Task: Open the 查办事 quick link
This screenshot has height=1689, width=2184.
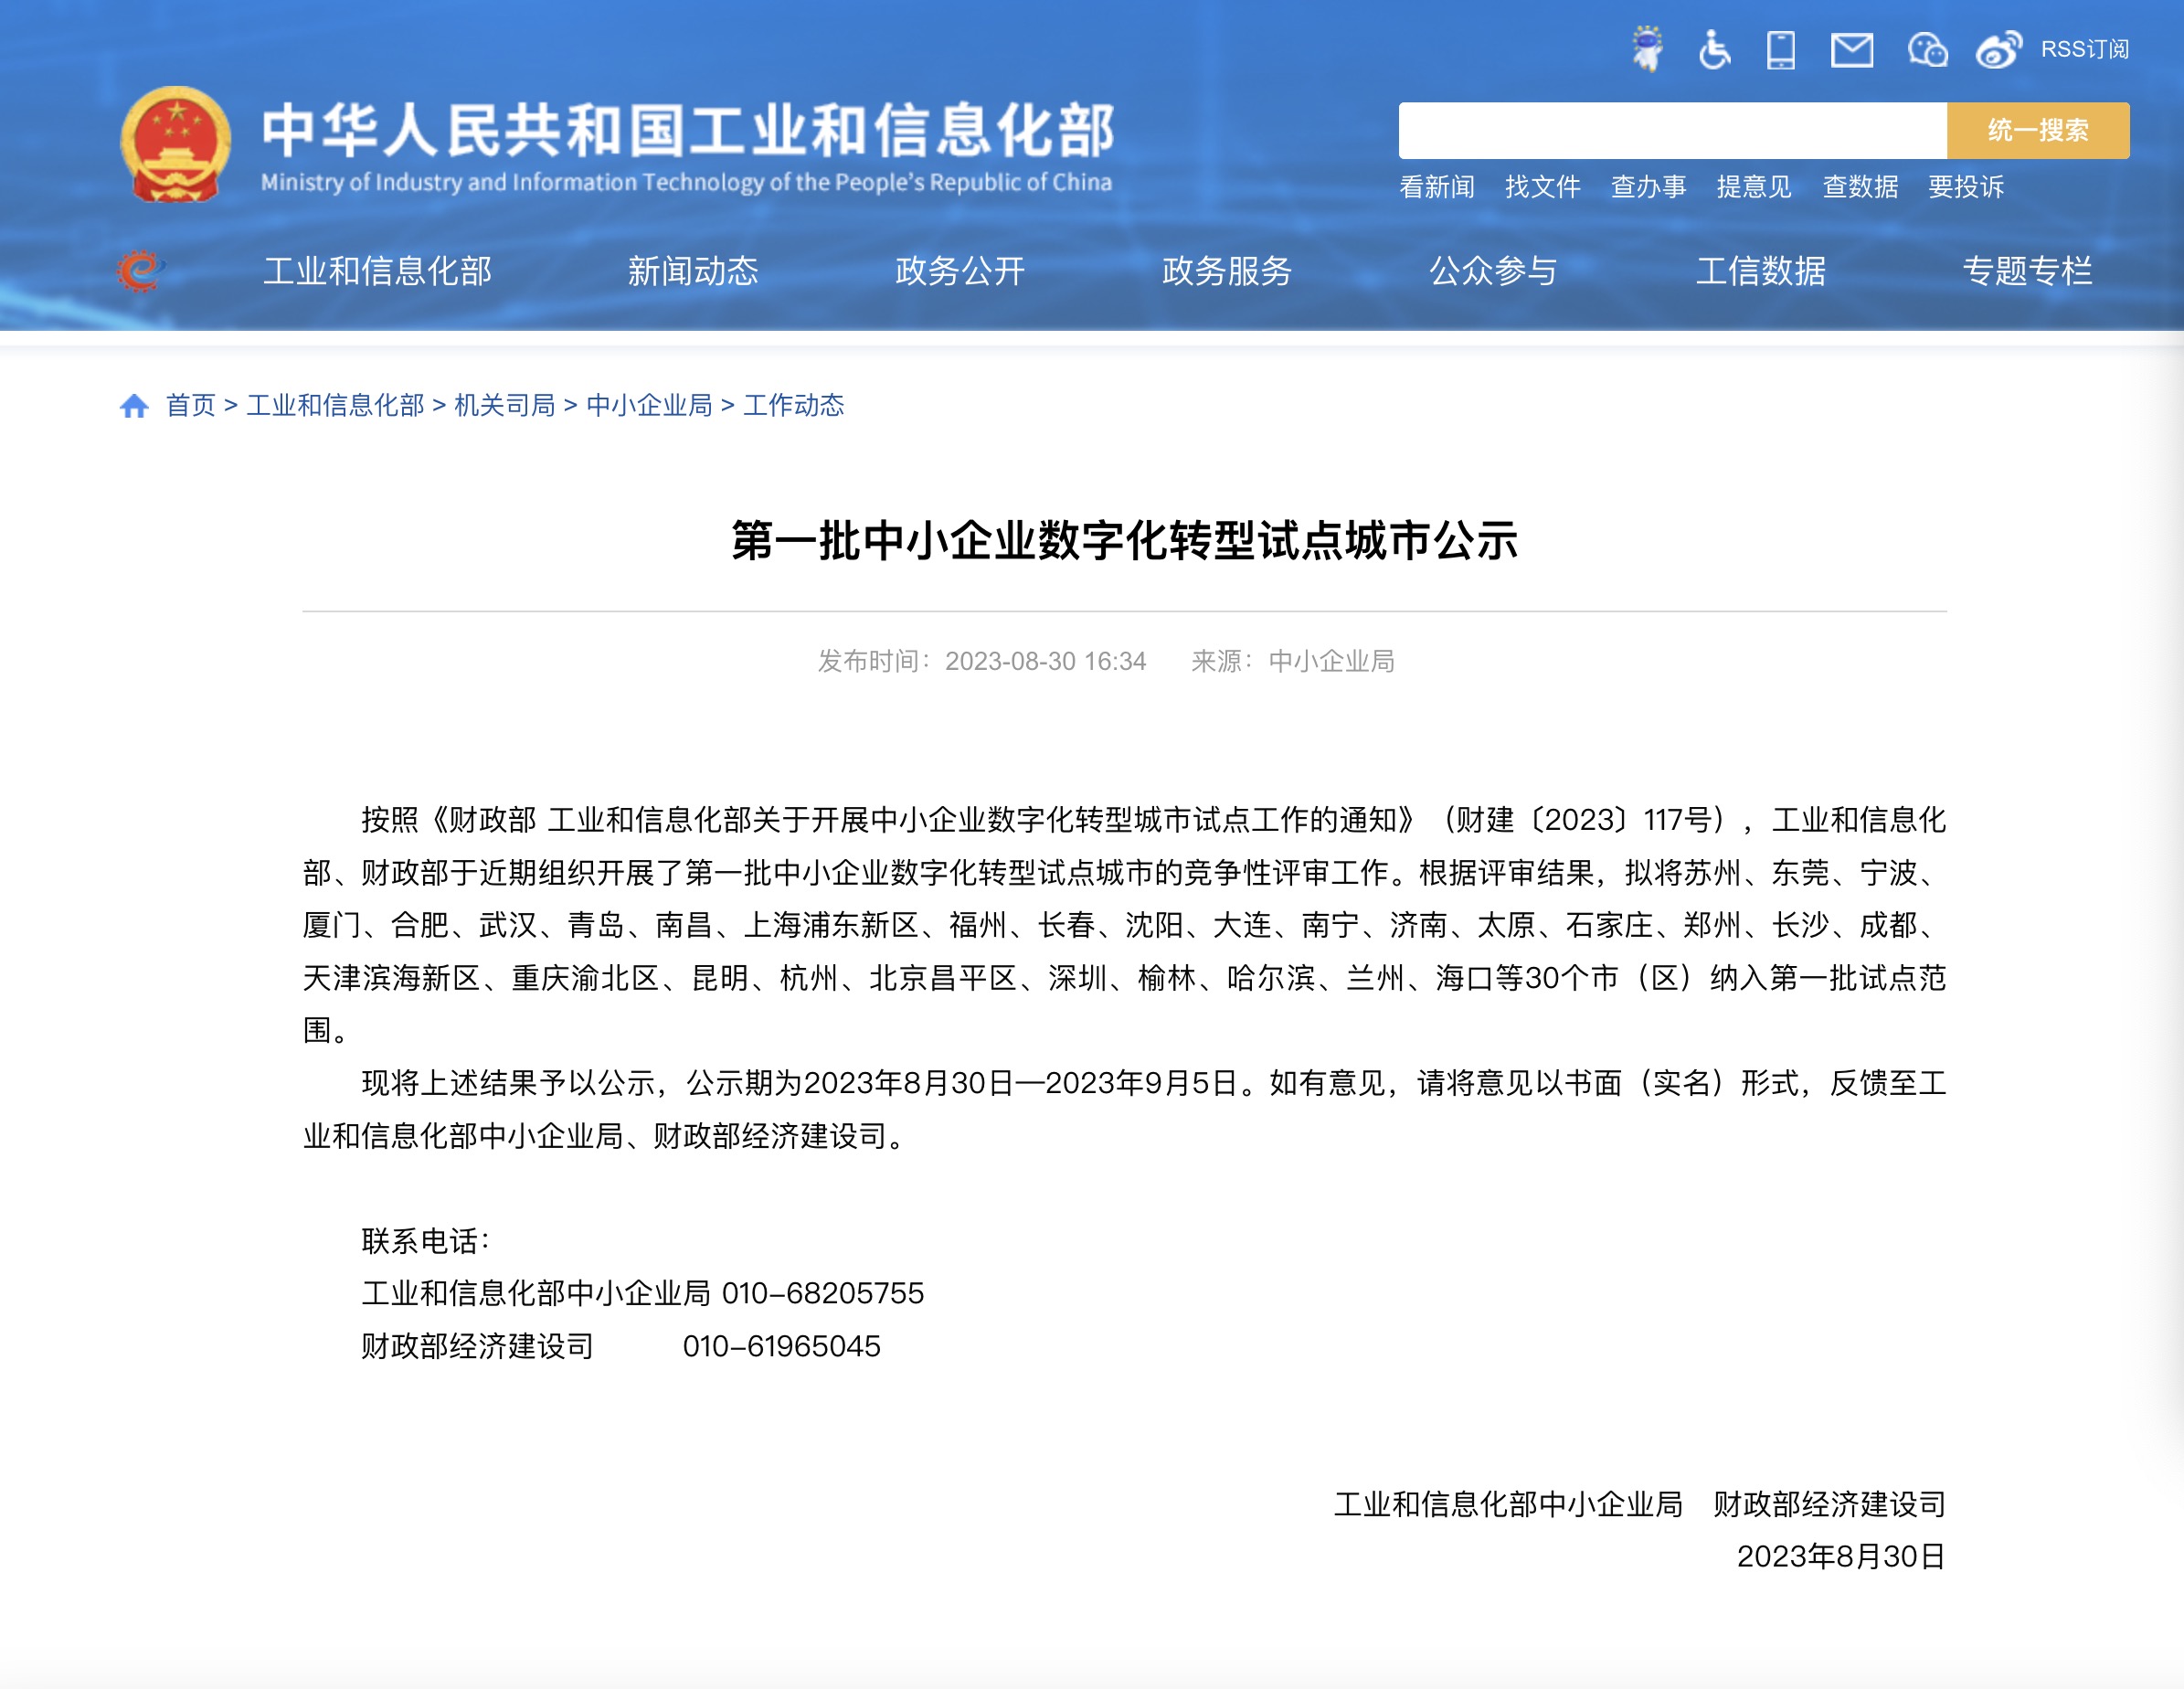Action: click(1648, 187)
